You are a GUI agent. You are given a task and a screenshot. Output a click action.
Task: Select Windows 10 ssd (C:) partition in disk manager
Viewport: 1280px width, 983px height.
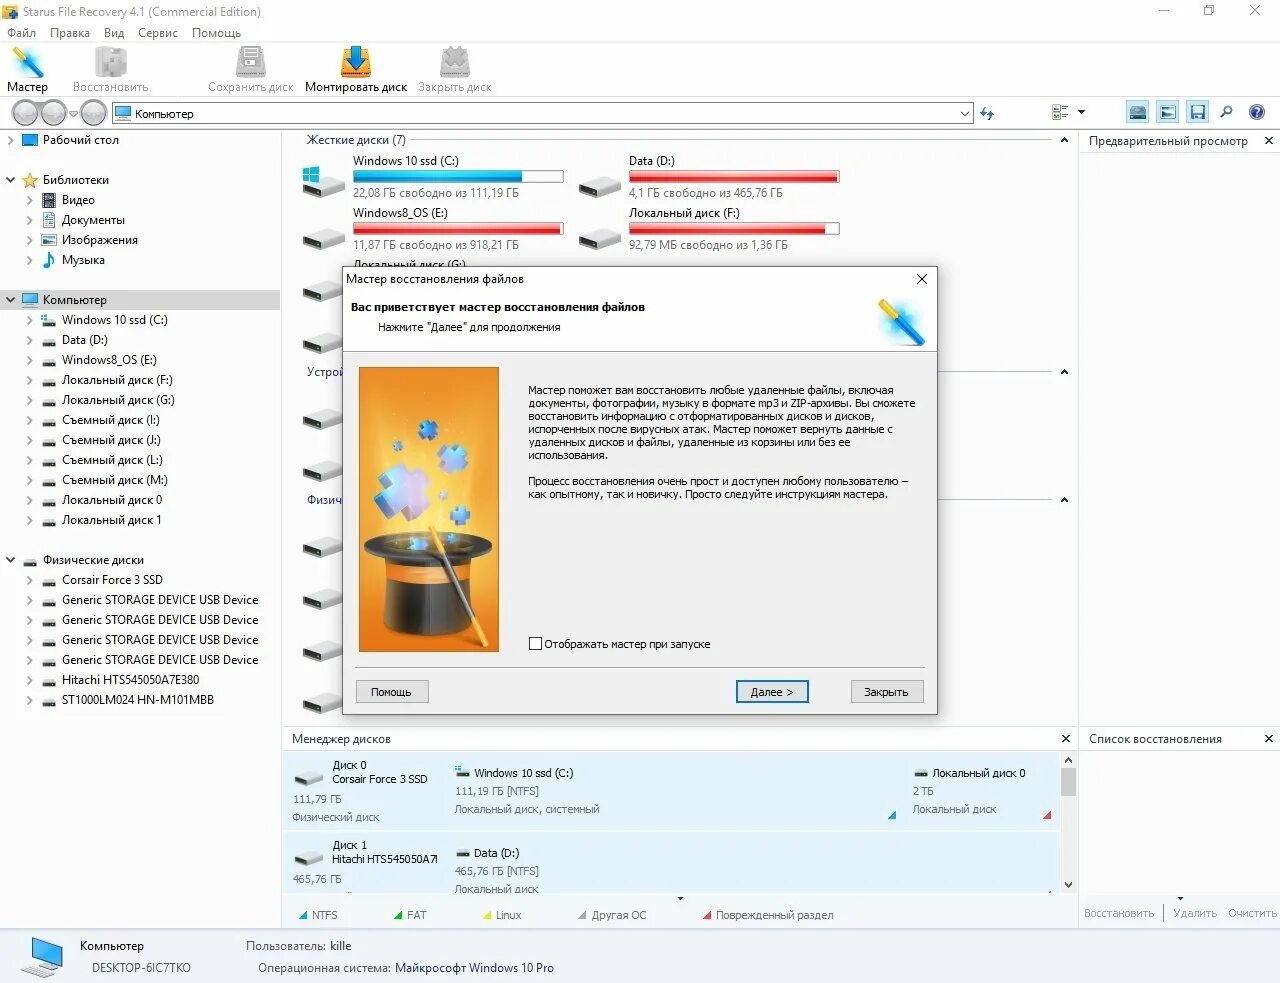tap(675, 790)
